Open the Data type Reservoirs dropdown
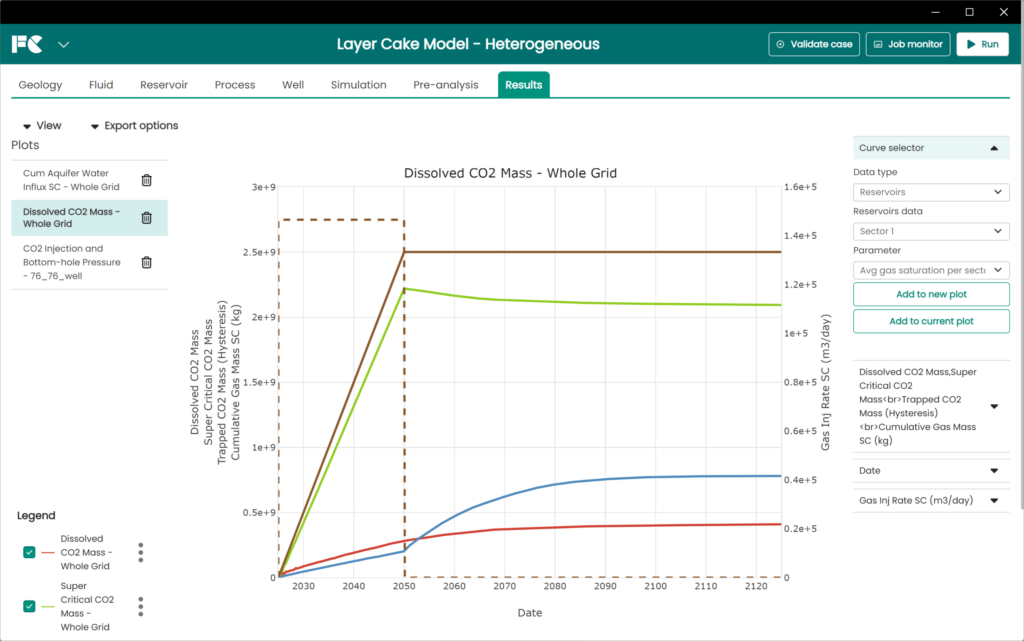Screen dimensions: 1024x641 pos(931,192)
